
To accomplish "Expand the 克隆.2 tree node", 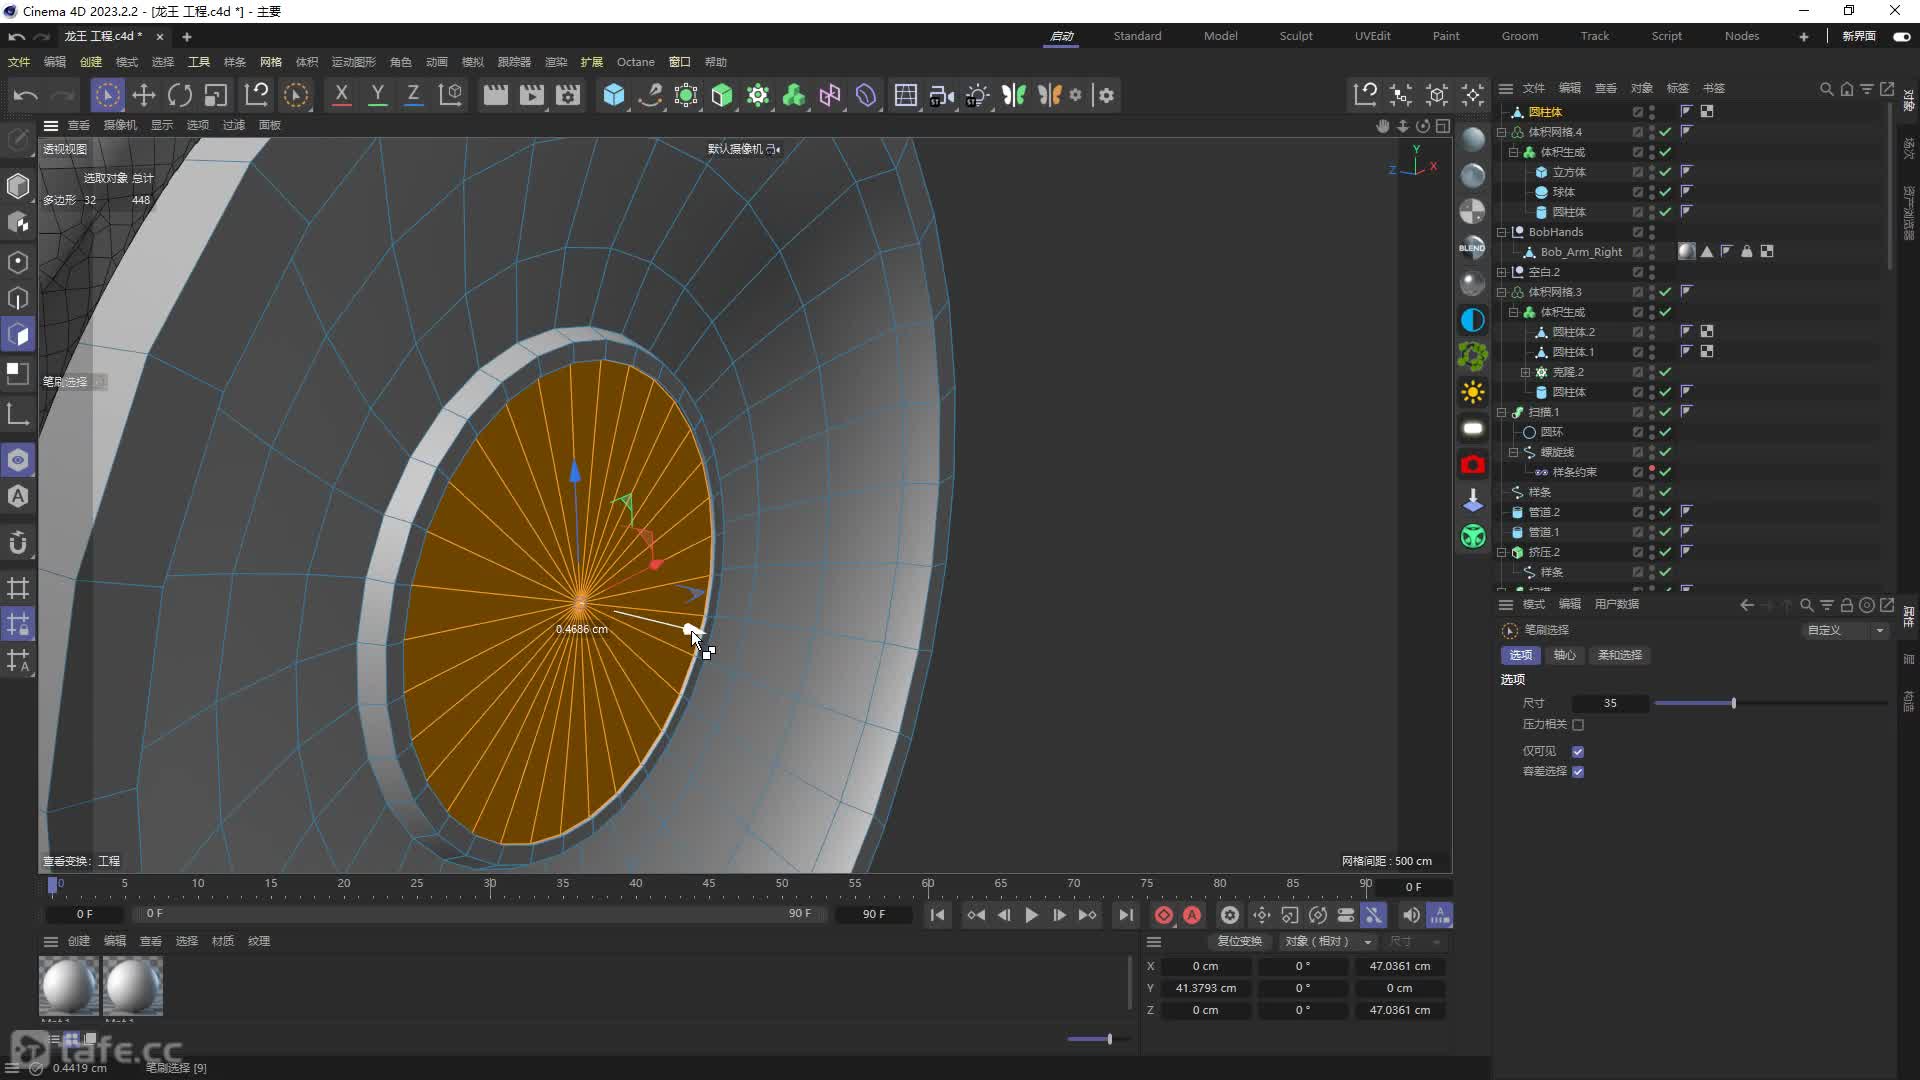I will 1525,372.
